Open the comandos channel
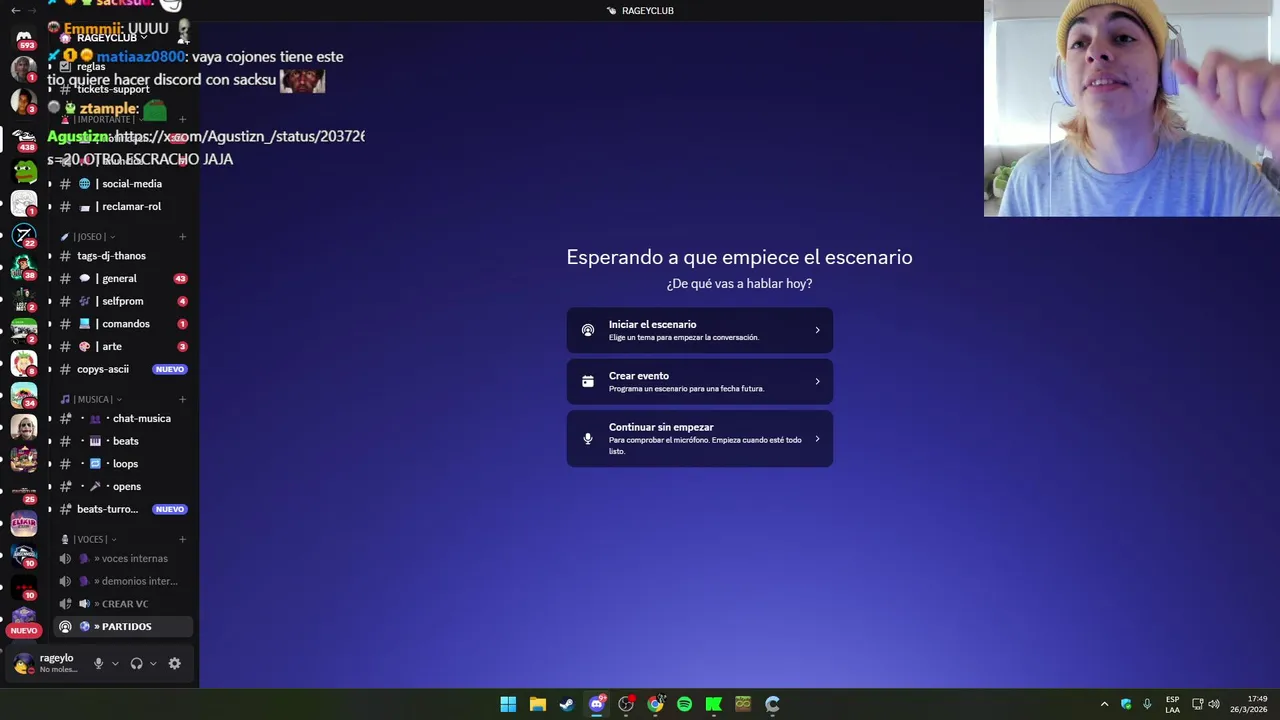 [123, 324]
